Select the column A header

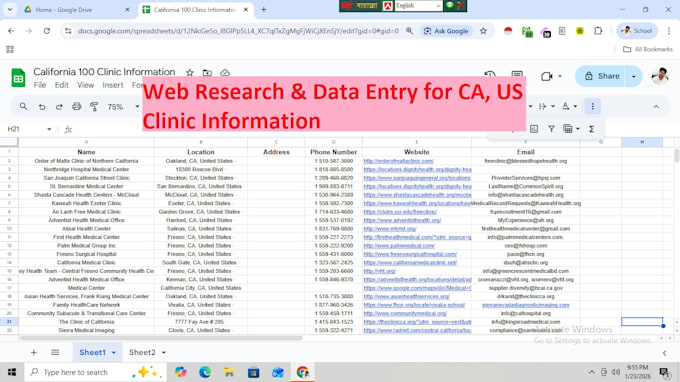pyautogui.click(x=86, y=142)
